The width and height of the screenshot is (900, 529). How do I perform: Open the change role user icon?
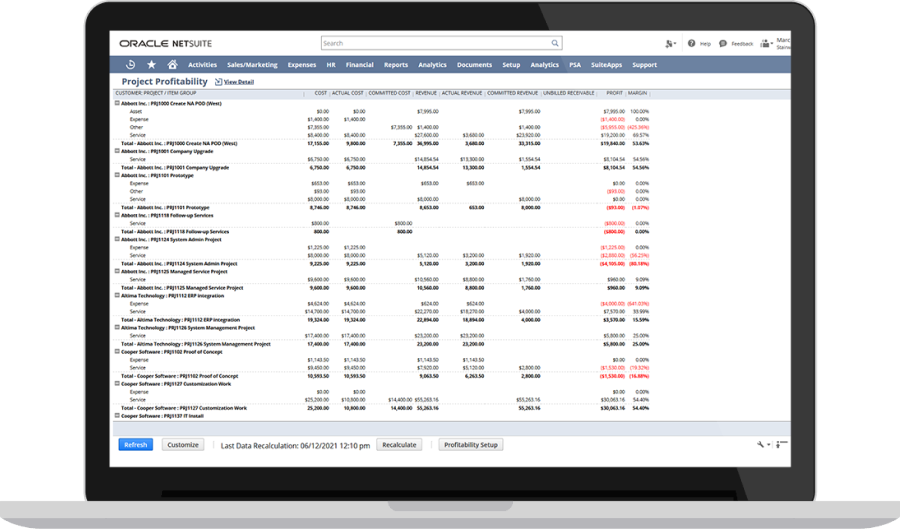pyautogui.click(x=766, y=44)
